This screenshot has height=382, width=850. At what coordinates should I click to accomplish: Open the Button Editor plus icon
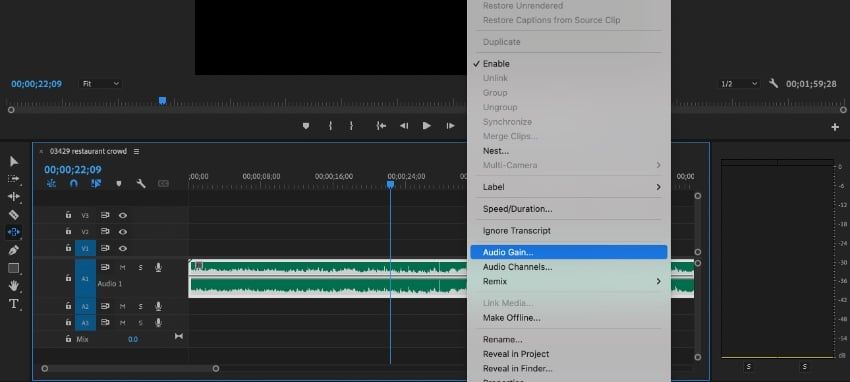tap(835, 127)
